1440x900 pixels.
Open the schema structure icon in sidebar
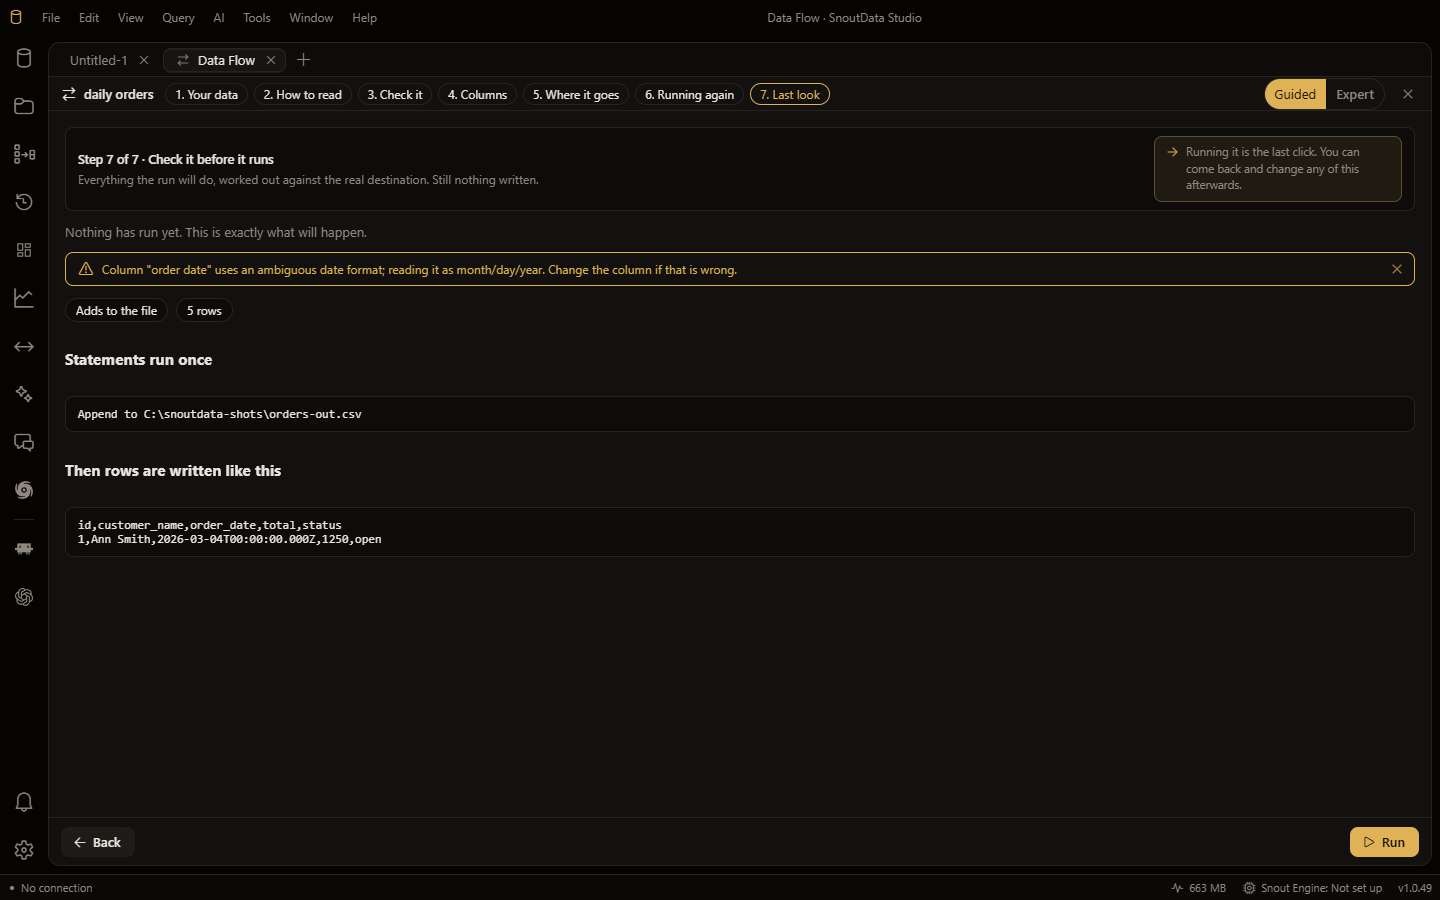[x=24, y=154]
